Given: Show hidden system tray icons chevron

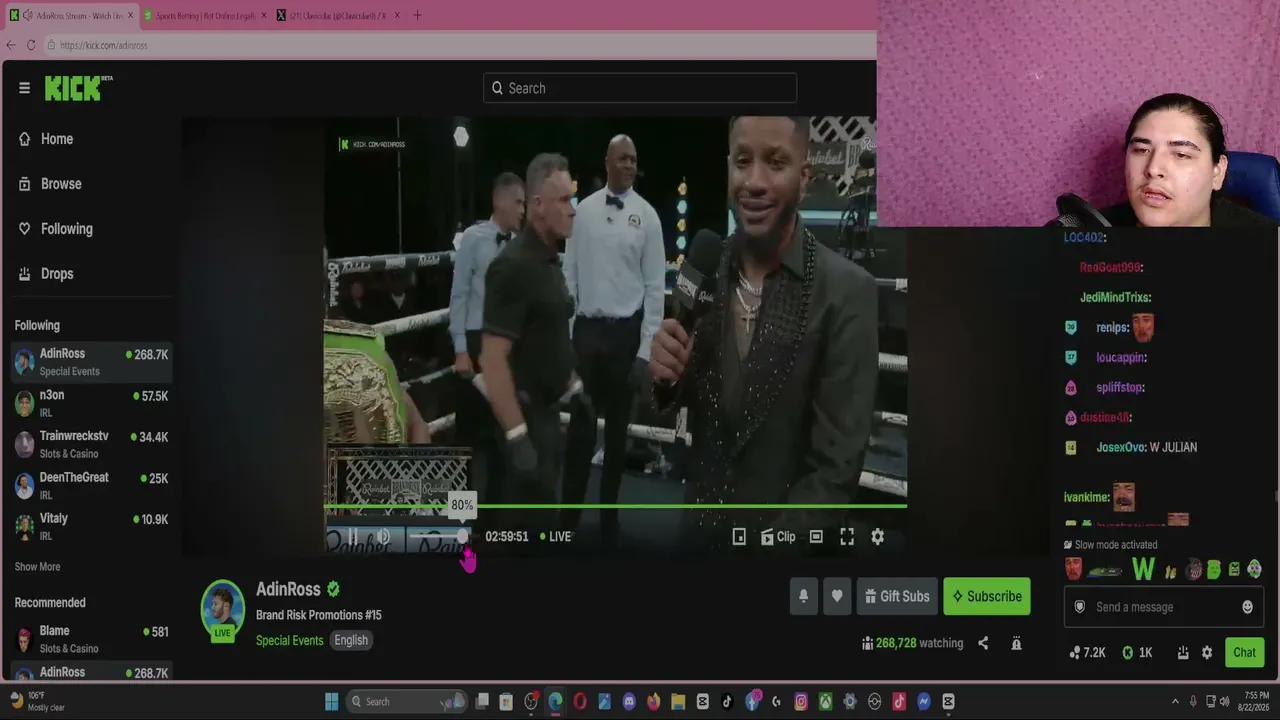Looking at the screenshot, I should coord(1175,701).
